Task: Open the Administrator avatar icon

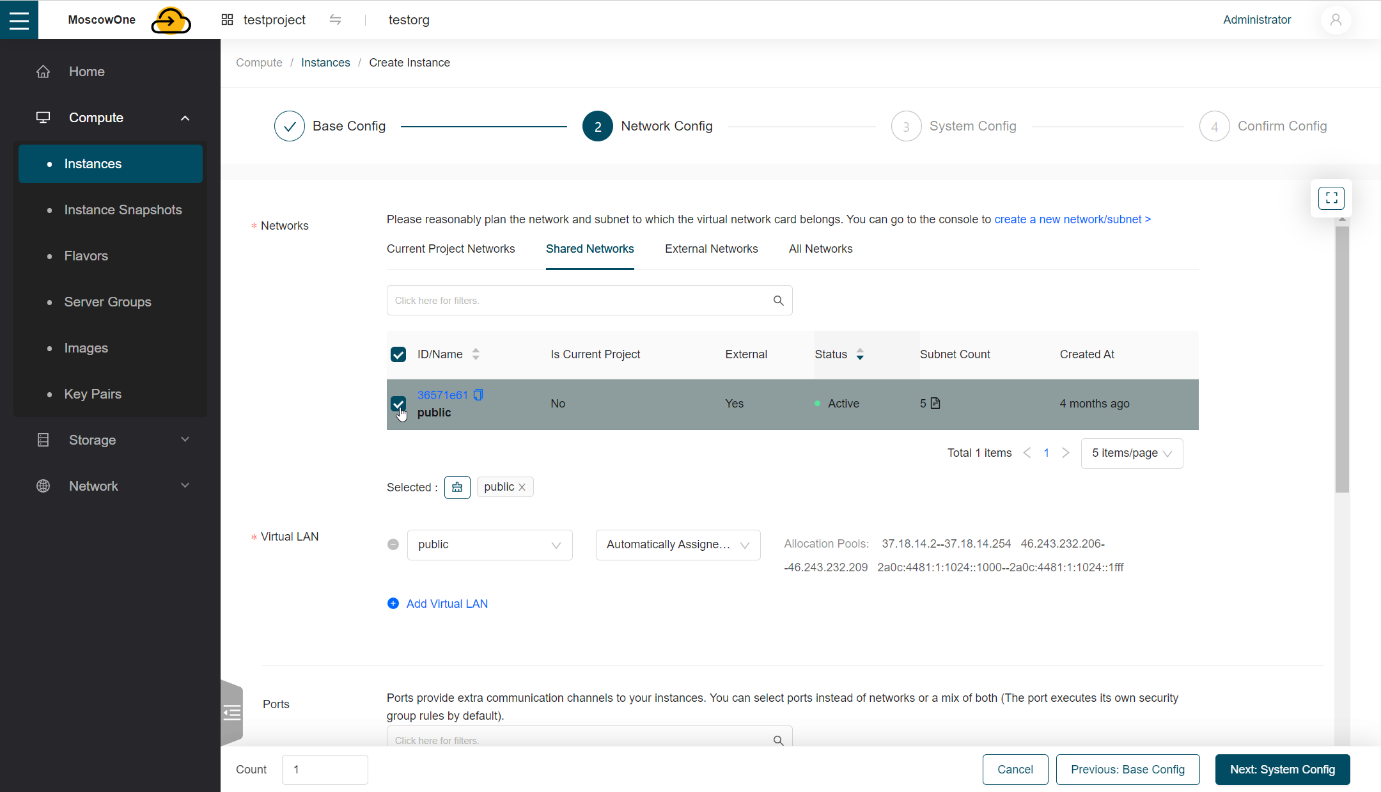Action: tap(1336, 19)
